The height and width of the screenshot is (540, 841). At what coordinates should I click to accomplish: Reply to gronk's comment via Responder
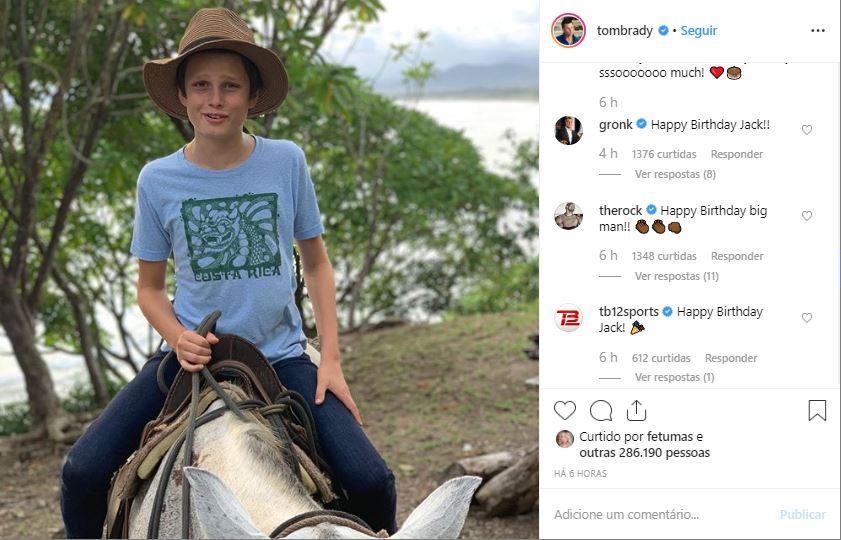coord(737,154)
